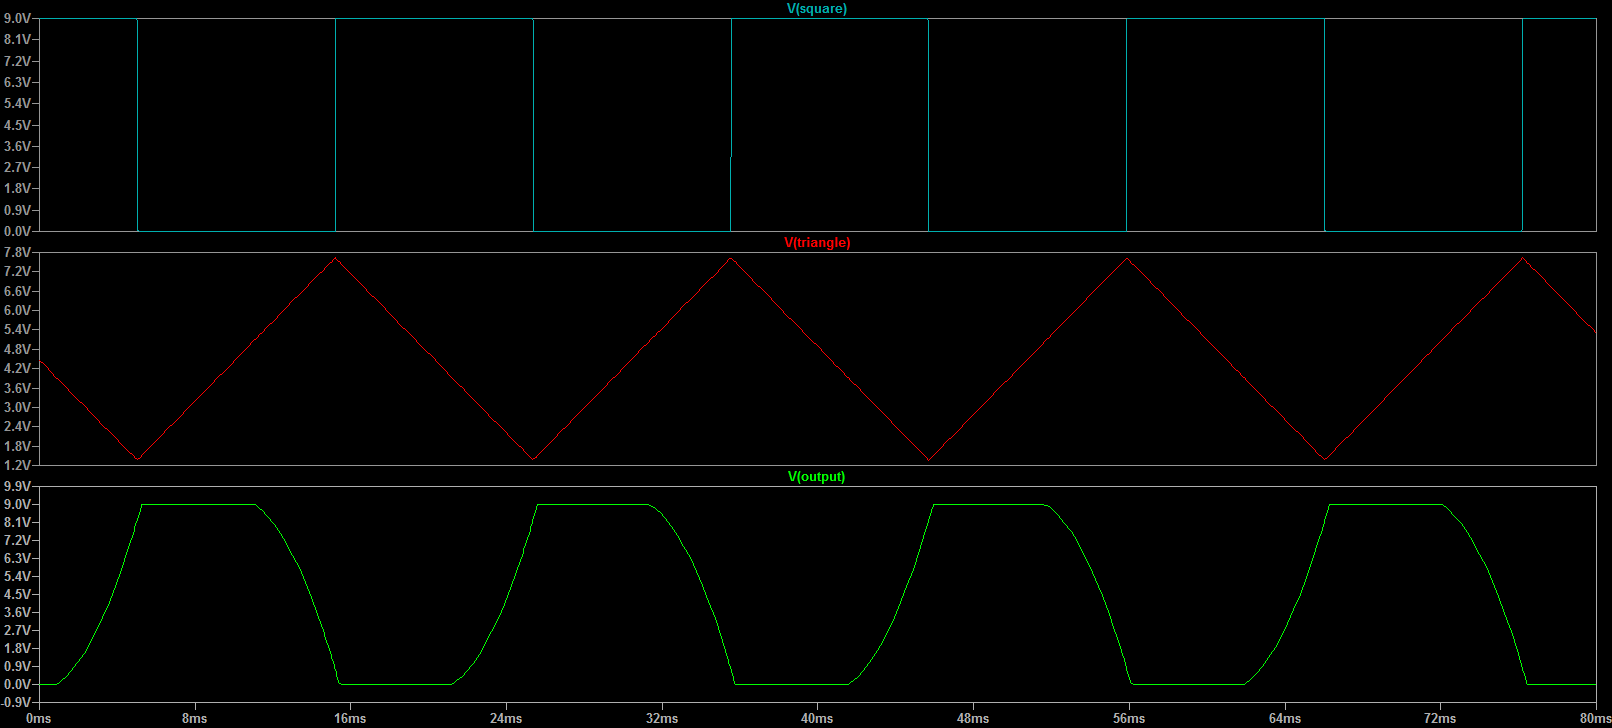Click the V(square) trace label

coord(816,9)
